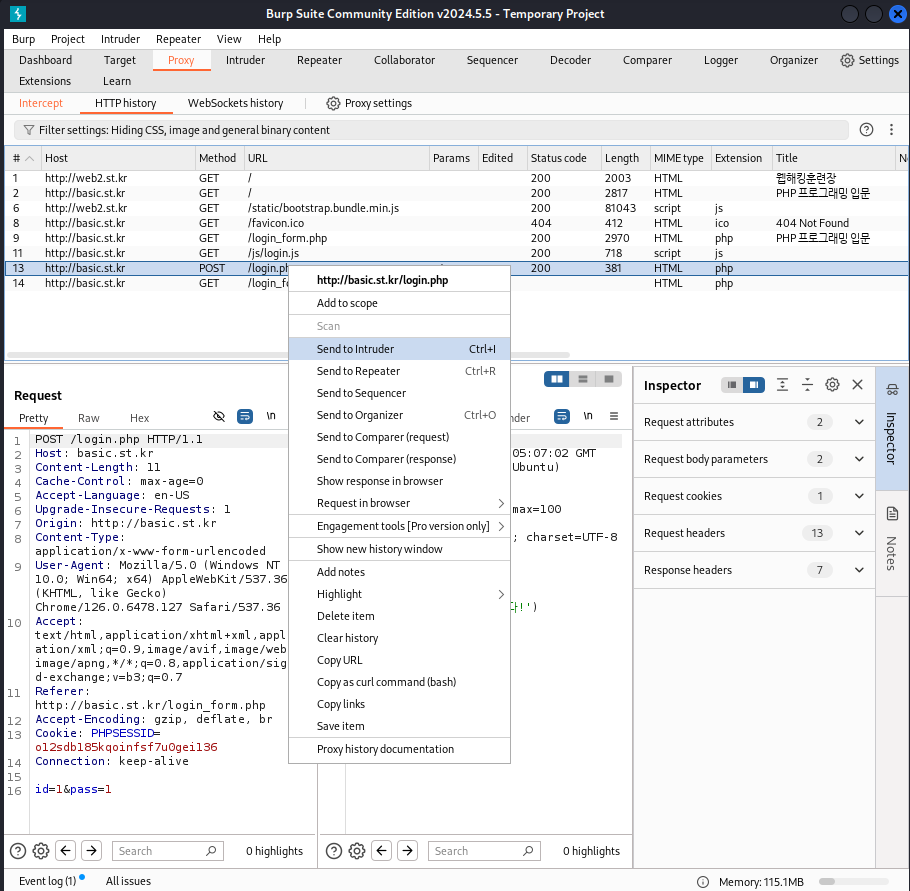Open help icon under the Response pane
This screenshot has height=891, width=910.
point(334,851)
